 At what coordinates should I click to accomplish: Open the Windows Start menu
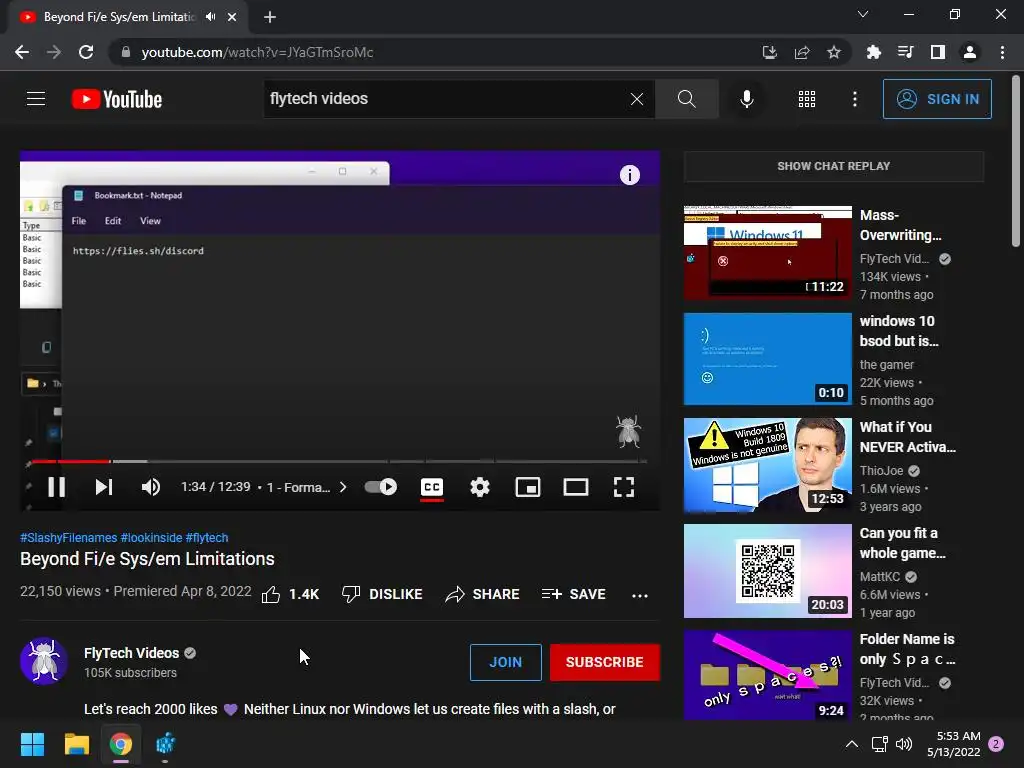[32, 744]
